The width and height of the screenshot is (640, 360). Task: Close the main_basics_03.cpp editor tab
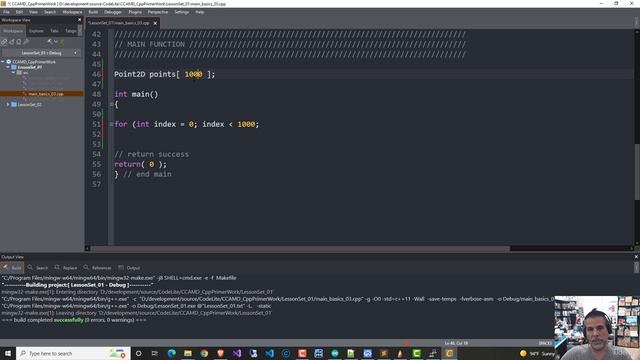(x=155, y=23)
